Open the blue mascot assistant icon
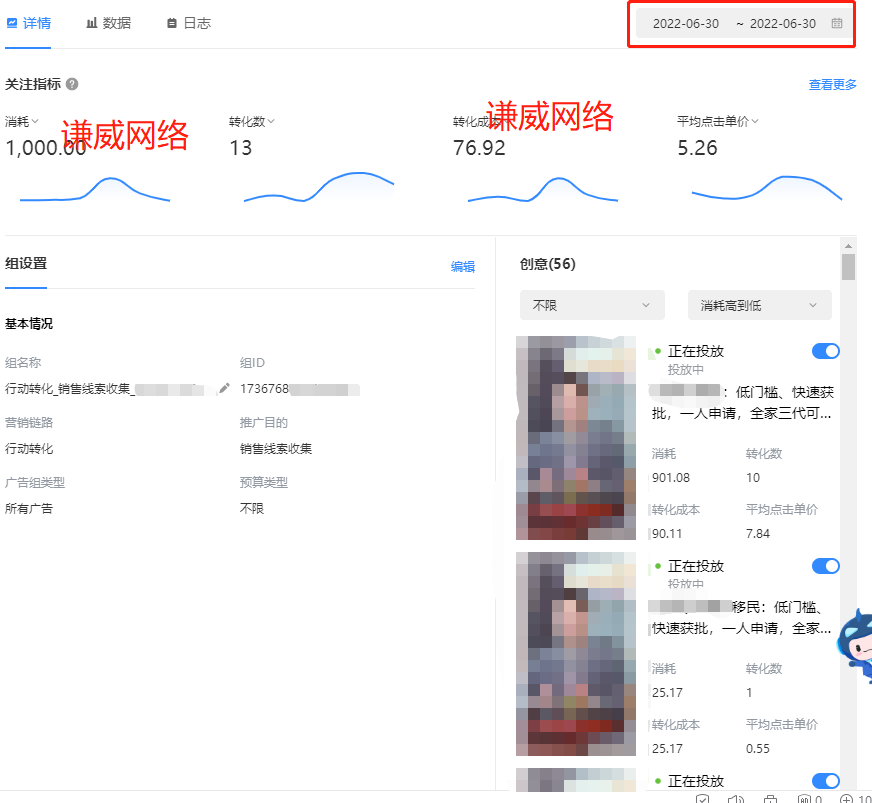The width and height of the screenshot is (872, 803). click(855, 645)
